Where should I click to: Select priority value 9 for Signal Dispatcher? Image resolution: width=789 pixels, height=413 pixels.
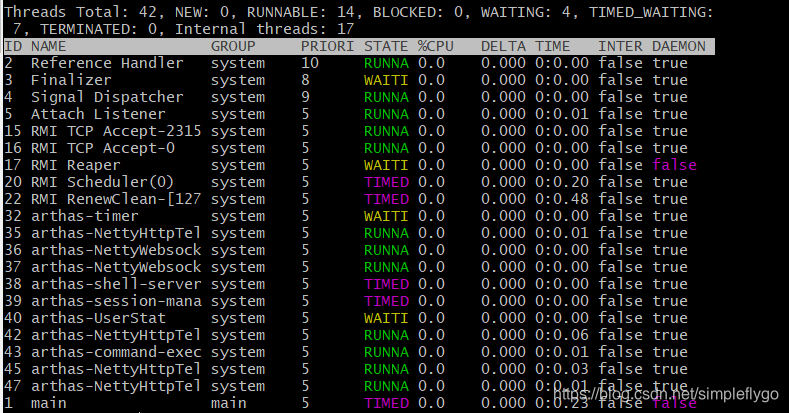point(305,98)
